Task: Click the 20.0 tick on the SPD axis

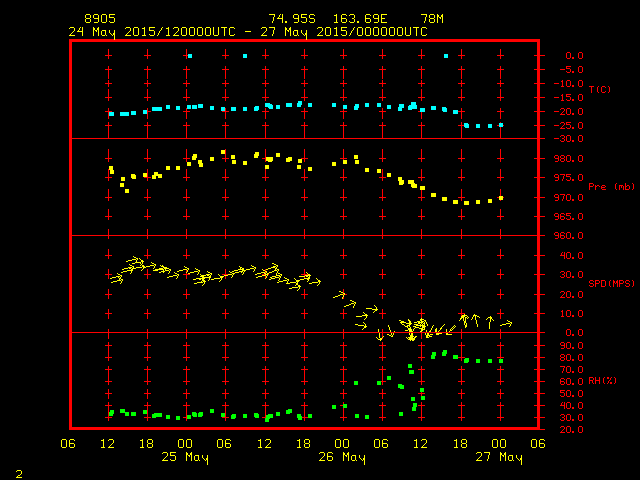Action: pos(571,295)
